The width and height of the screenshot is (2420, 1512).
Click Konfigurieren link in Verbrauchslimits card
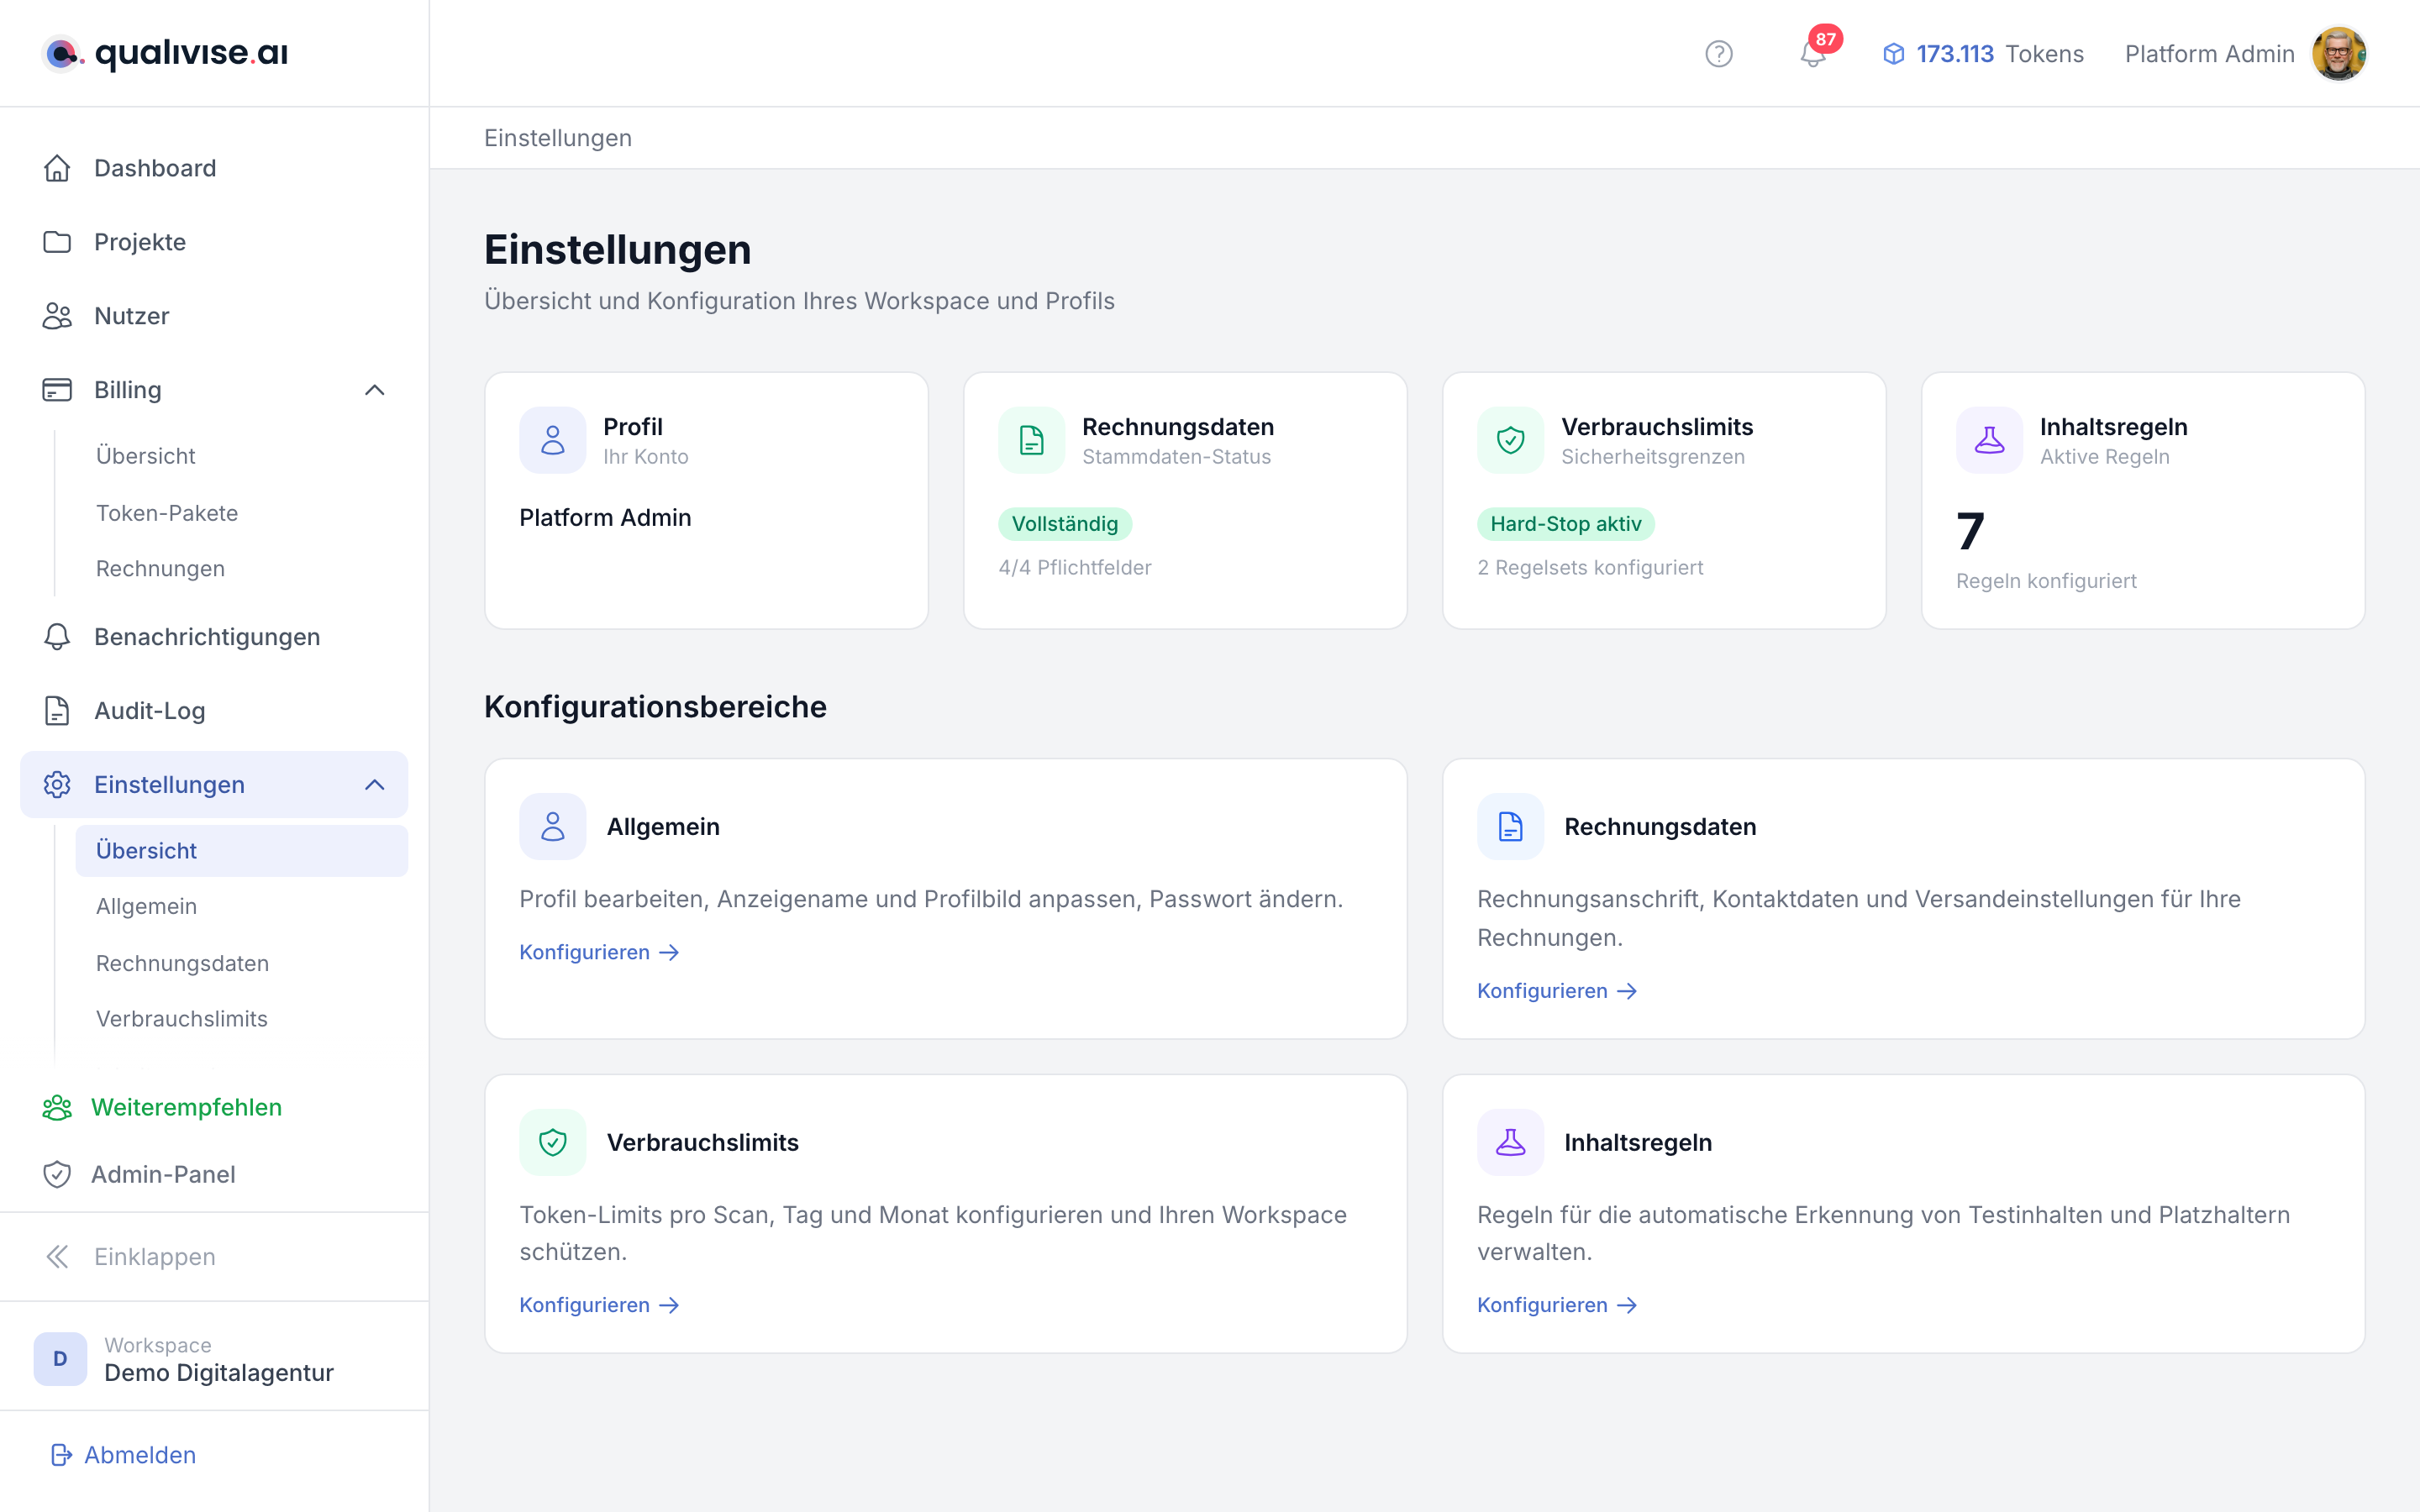599,1305
